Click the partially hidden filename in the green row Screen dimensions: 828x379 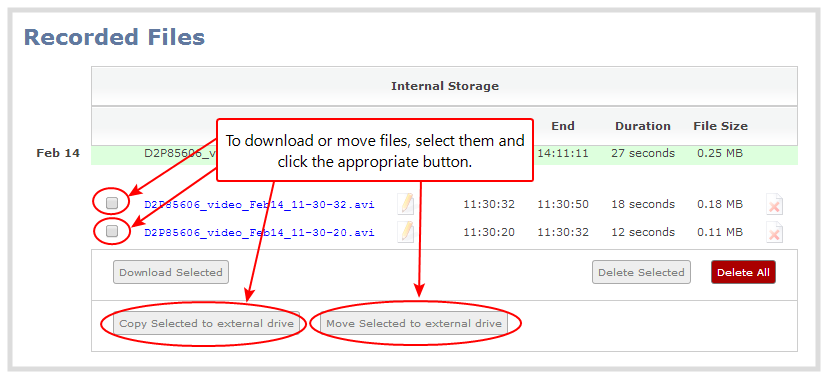tap(180, 153)
